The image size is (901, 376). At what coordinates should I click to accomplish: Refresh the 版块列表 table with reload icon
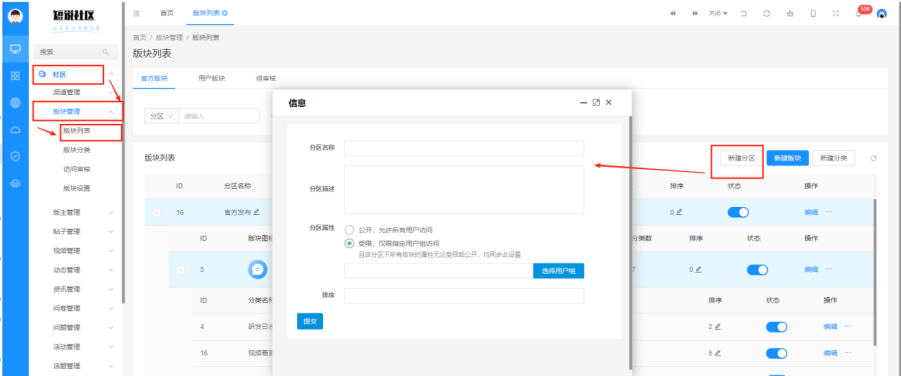(x=873, y=158)
